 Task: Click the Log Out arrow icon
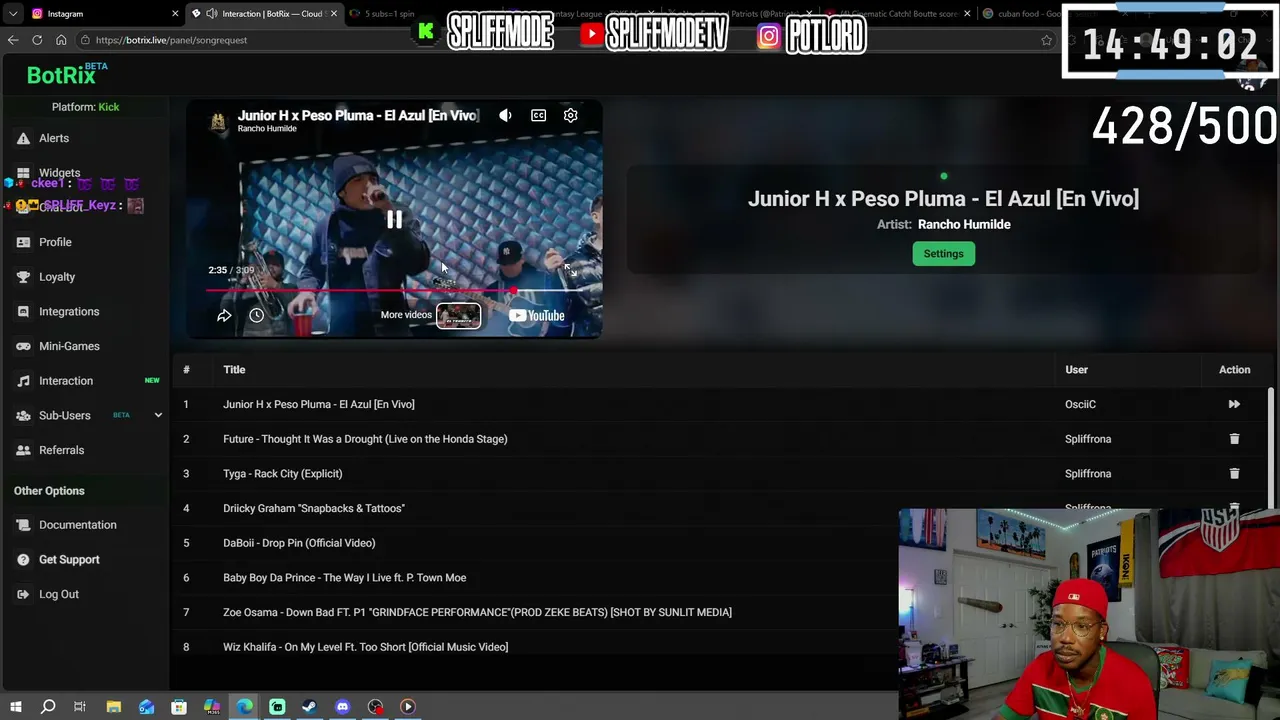click(x=23, y=594)
